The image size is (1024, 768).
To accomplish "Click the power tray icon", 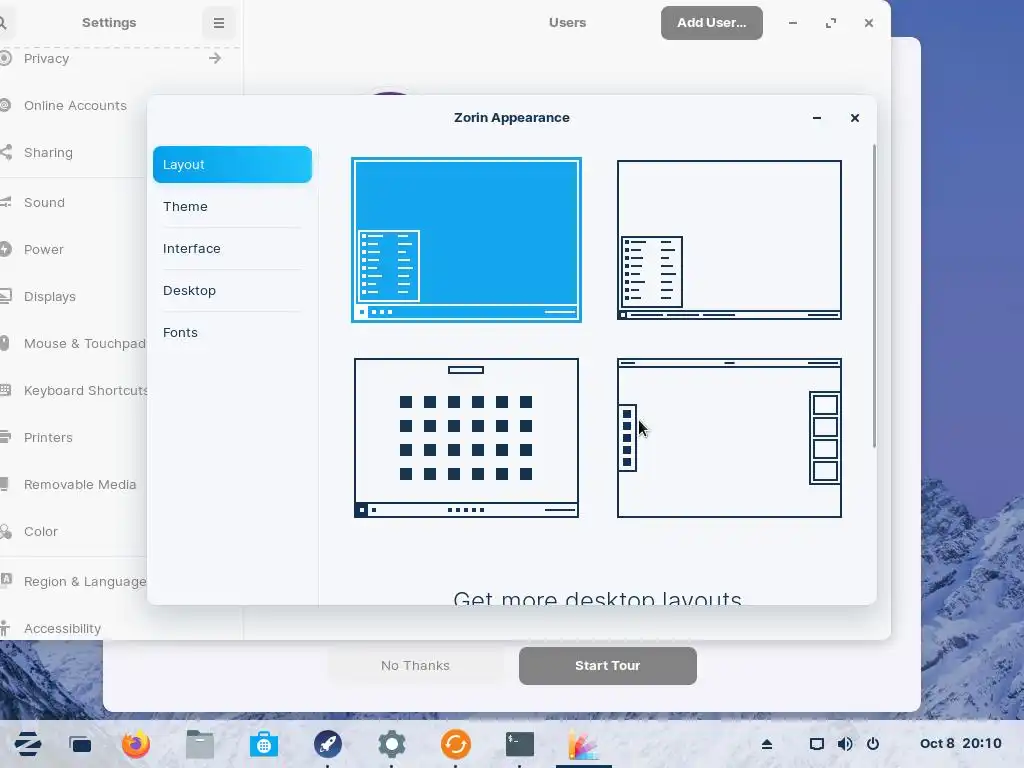I will point(873,744).
